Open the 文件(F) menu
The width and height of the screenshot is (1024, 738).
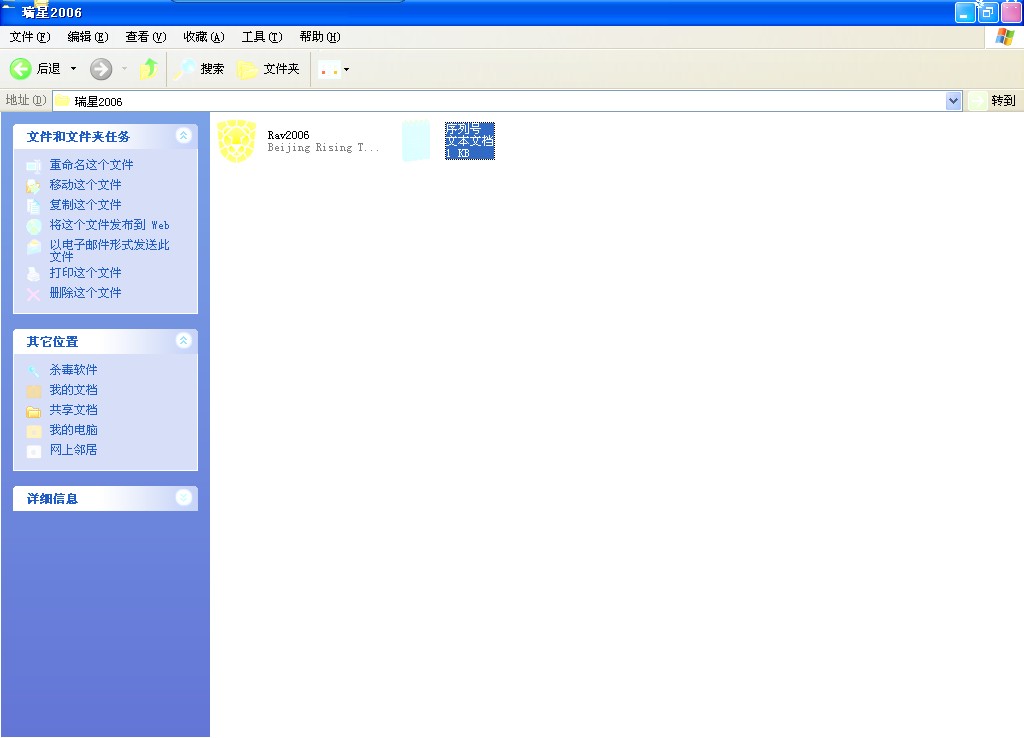point(30,37)
